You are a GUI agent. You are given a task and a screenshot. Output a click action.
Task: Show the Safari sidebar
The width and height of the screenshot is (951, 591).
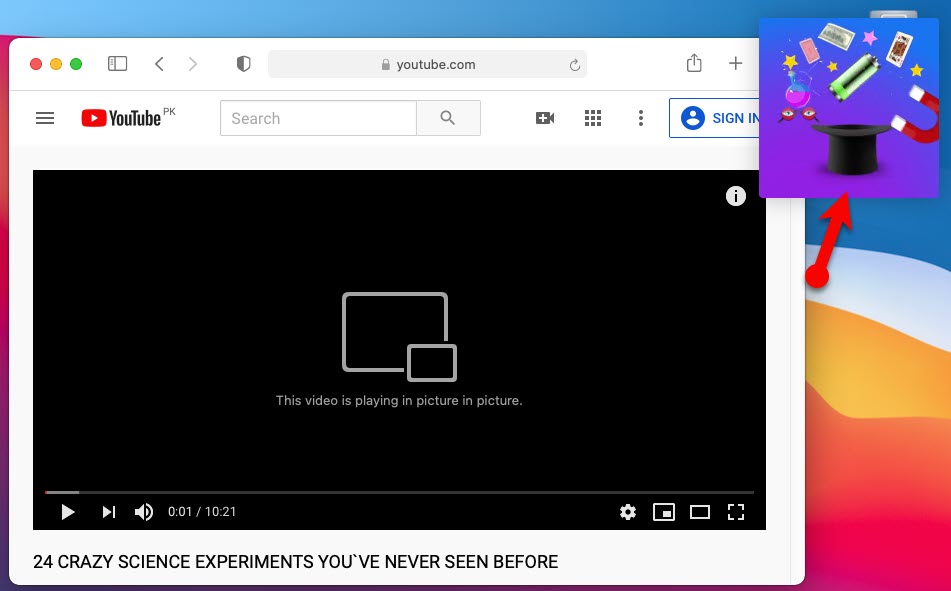[118, 64]
